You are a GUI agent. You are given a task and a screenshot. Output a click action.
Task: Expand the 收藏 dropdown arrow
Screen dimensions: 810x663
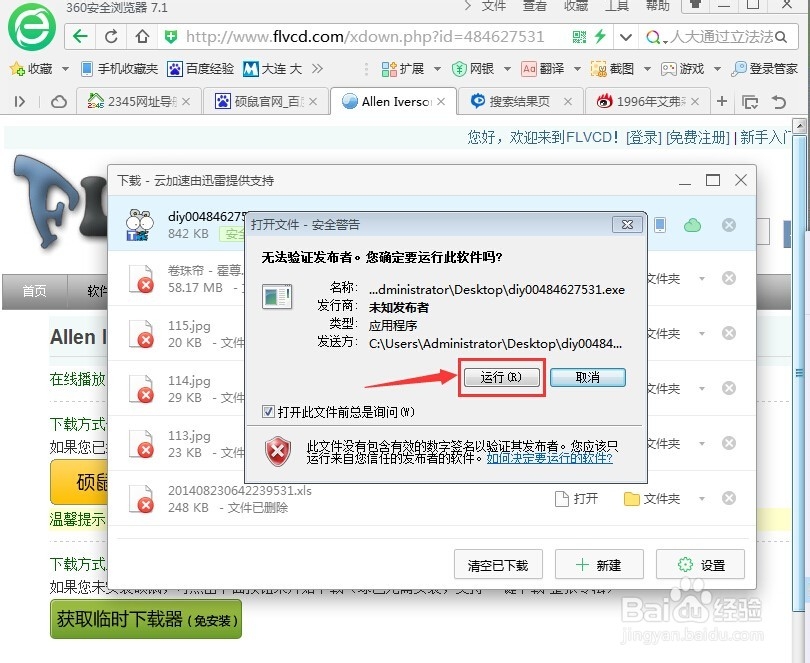click(x=66, y=69)
